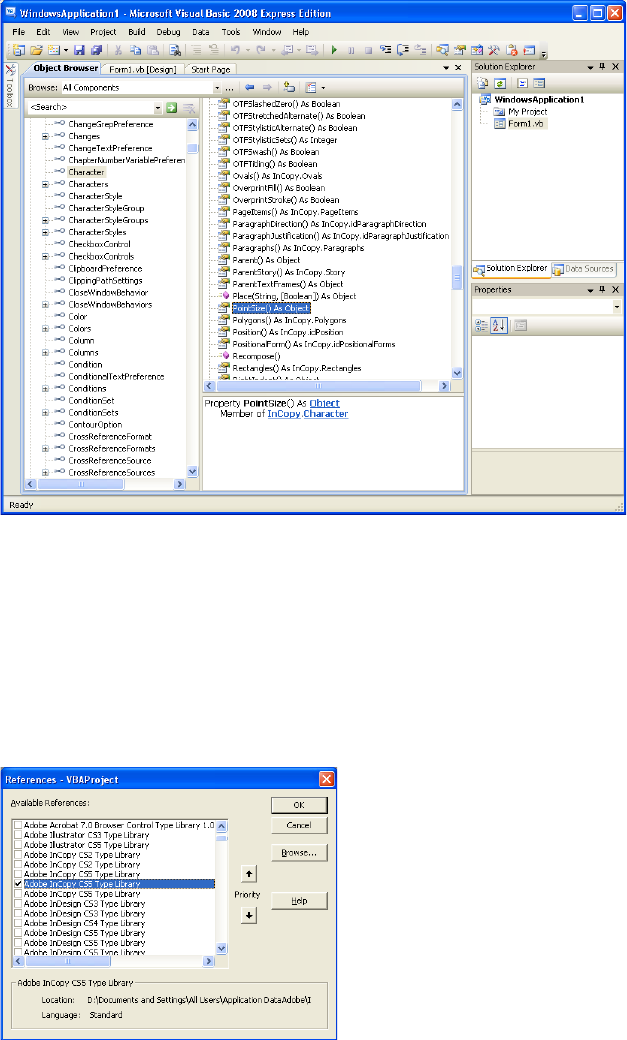The height and width of the screenshot is (1040, 627).
Task: Click the Alphabetical sort icon in Properties panel
Action: pos(499,326)
